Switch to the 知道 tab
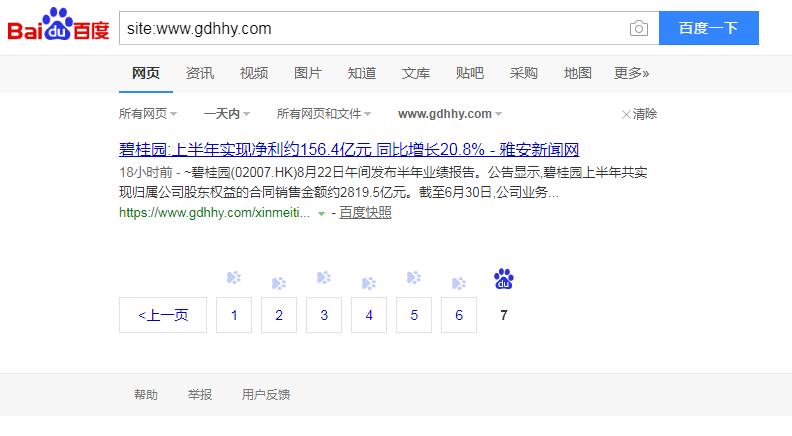 [x=362, y=73]
